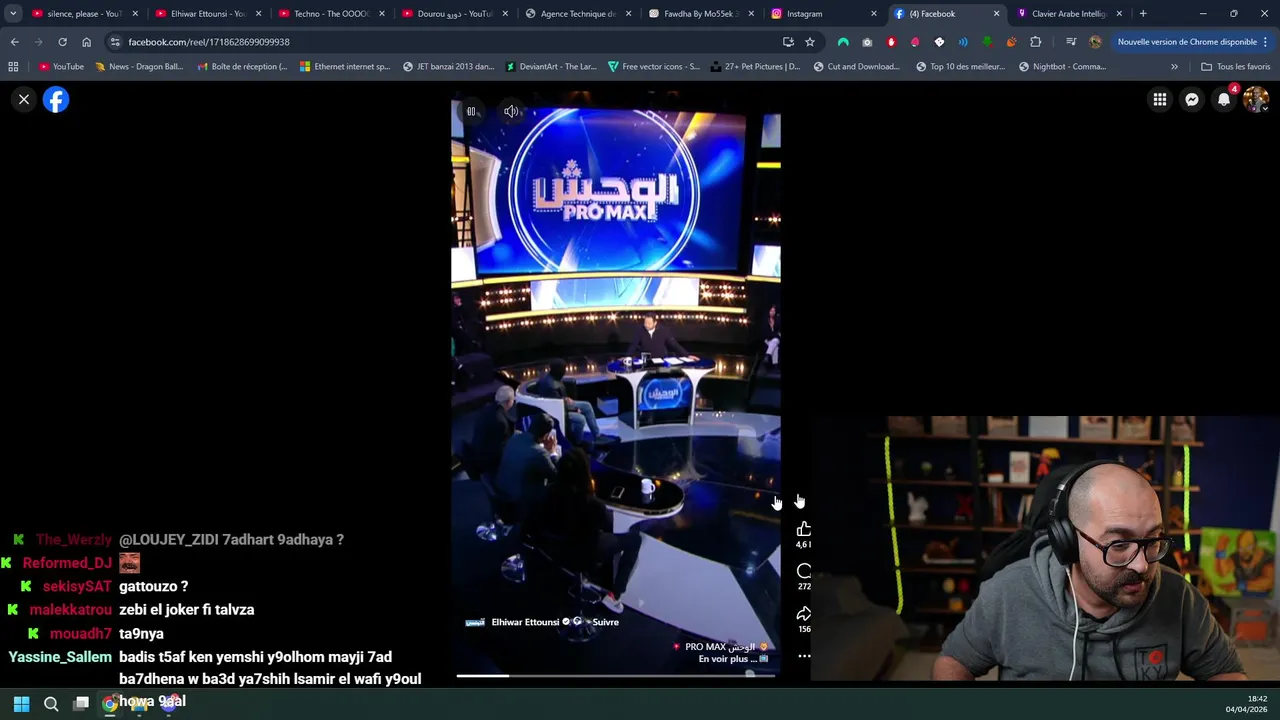Open the Windows Start menu
1280x720 pixels.
click(x=21, y=704)
